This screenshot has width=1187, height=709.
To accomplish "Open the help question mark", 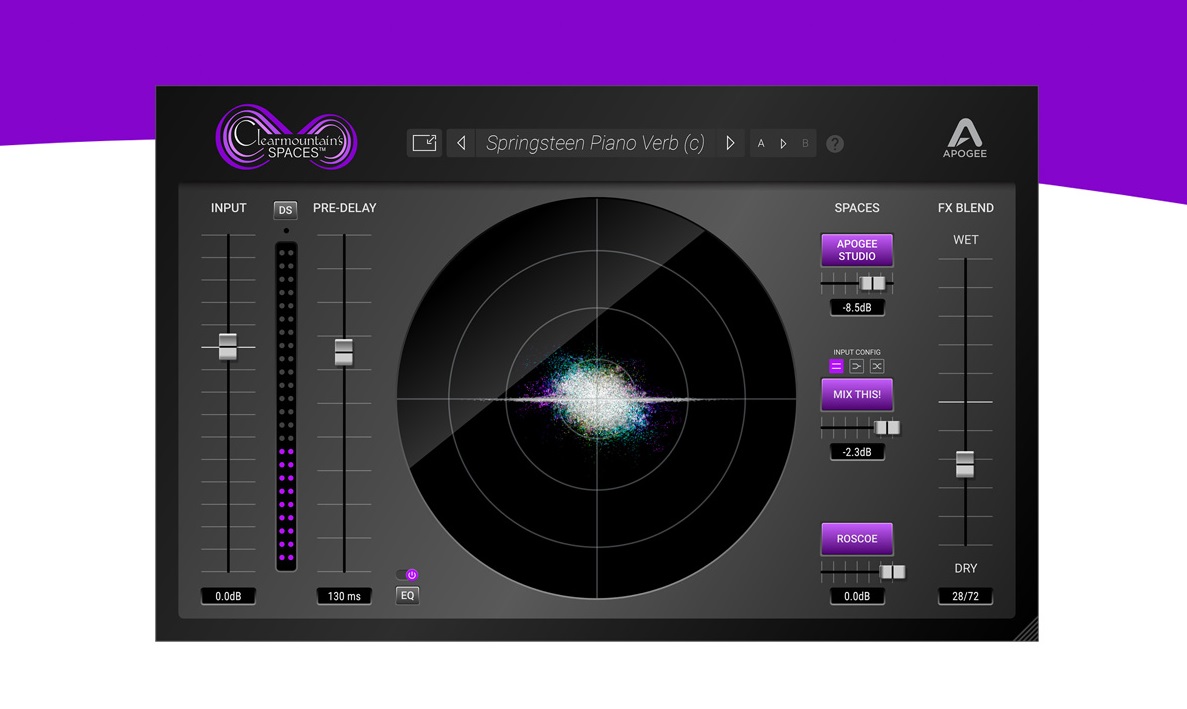I will pos(834,144).
